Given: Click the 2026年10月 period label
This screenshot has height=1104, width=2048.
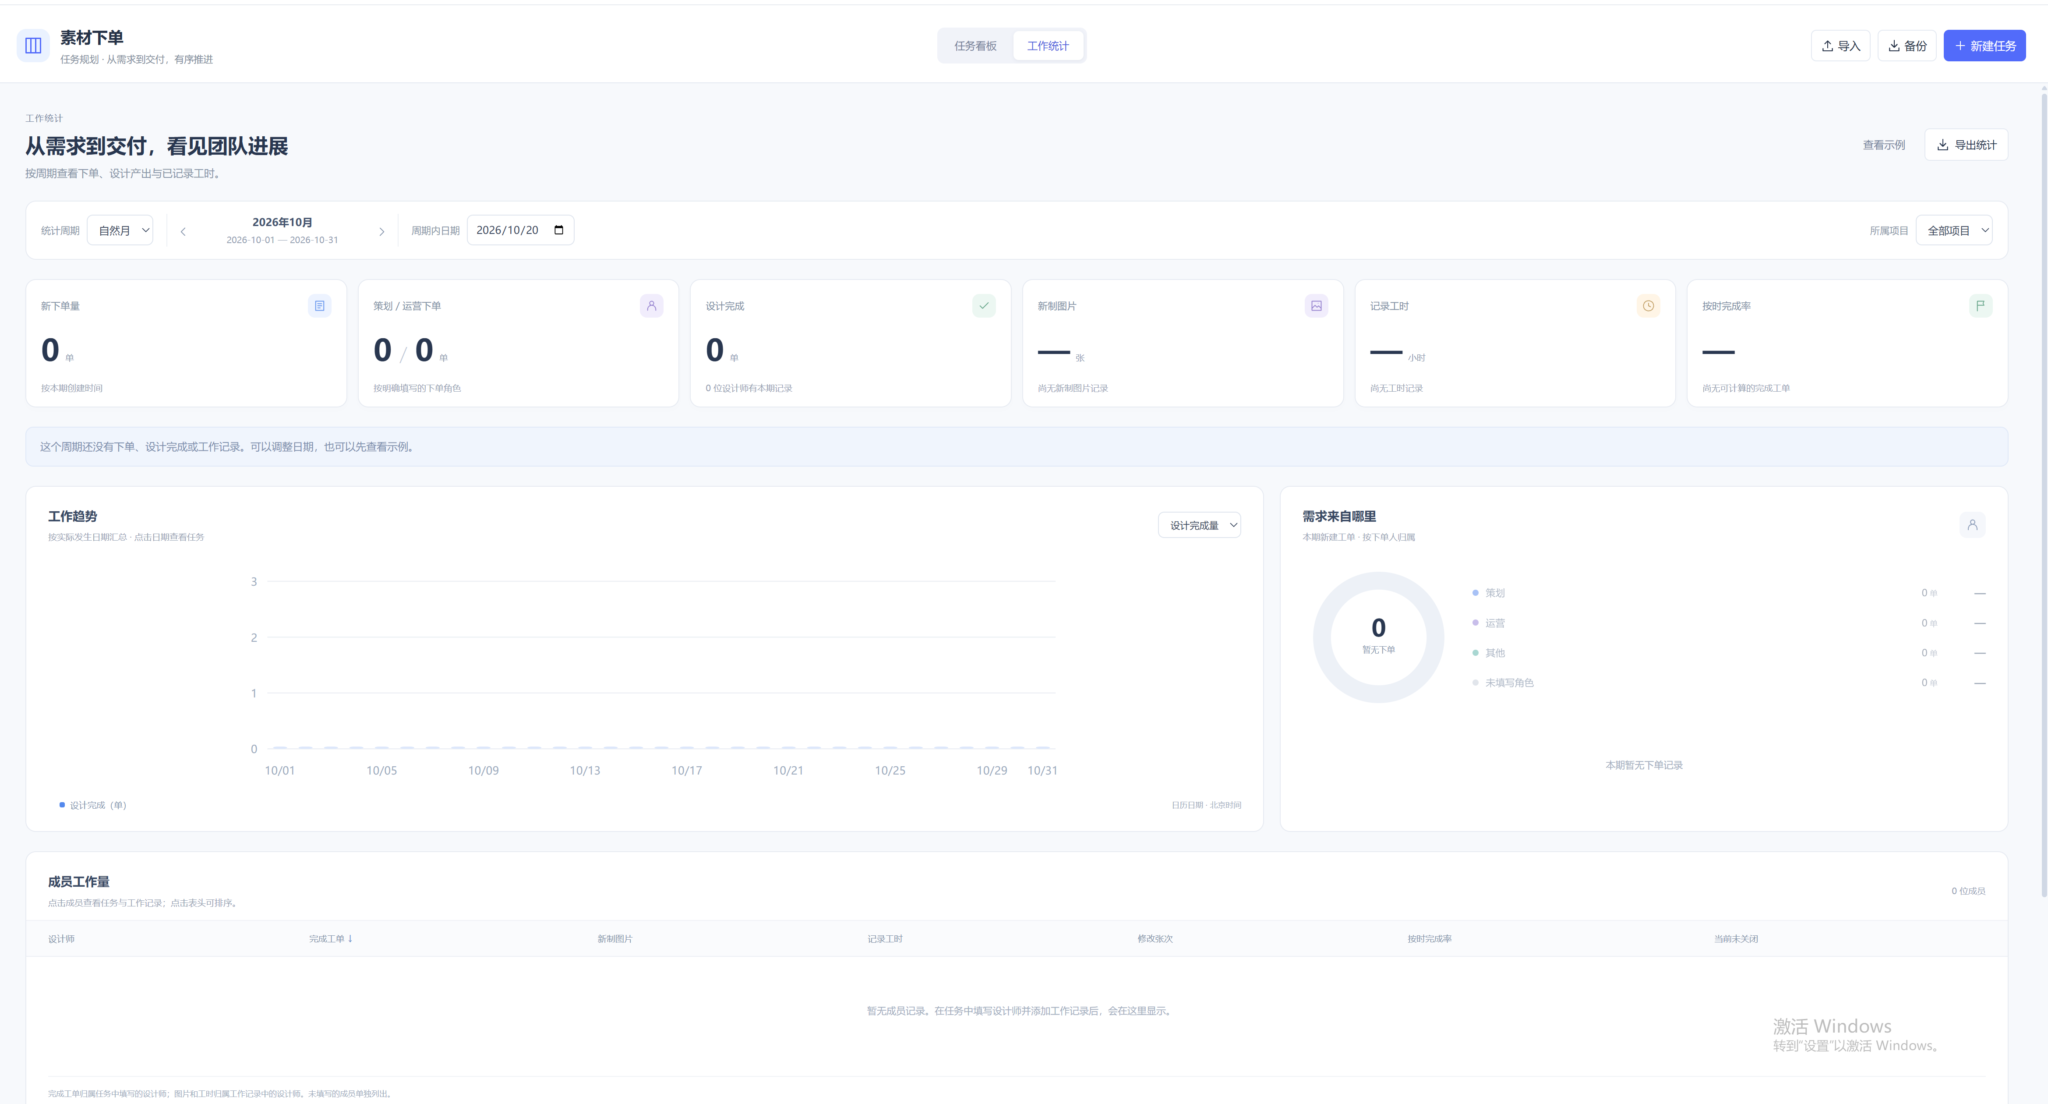Looking at the screenshot, I should (x=282, y=222).
